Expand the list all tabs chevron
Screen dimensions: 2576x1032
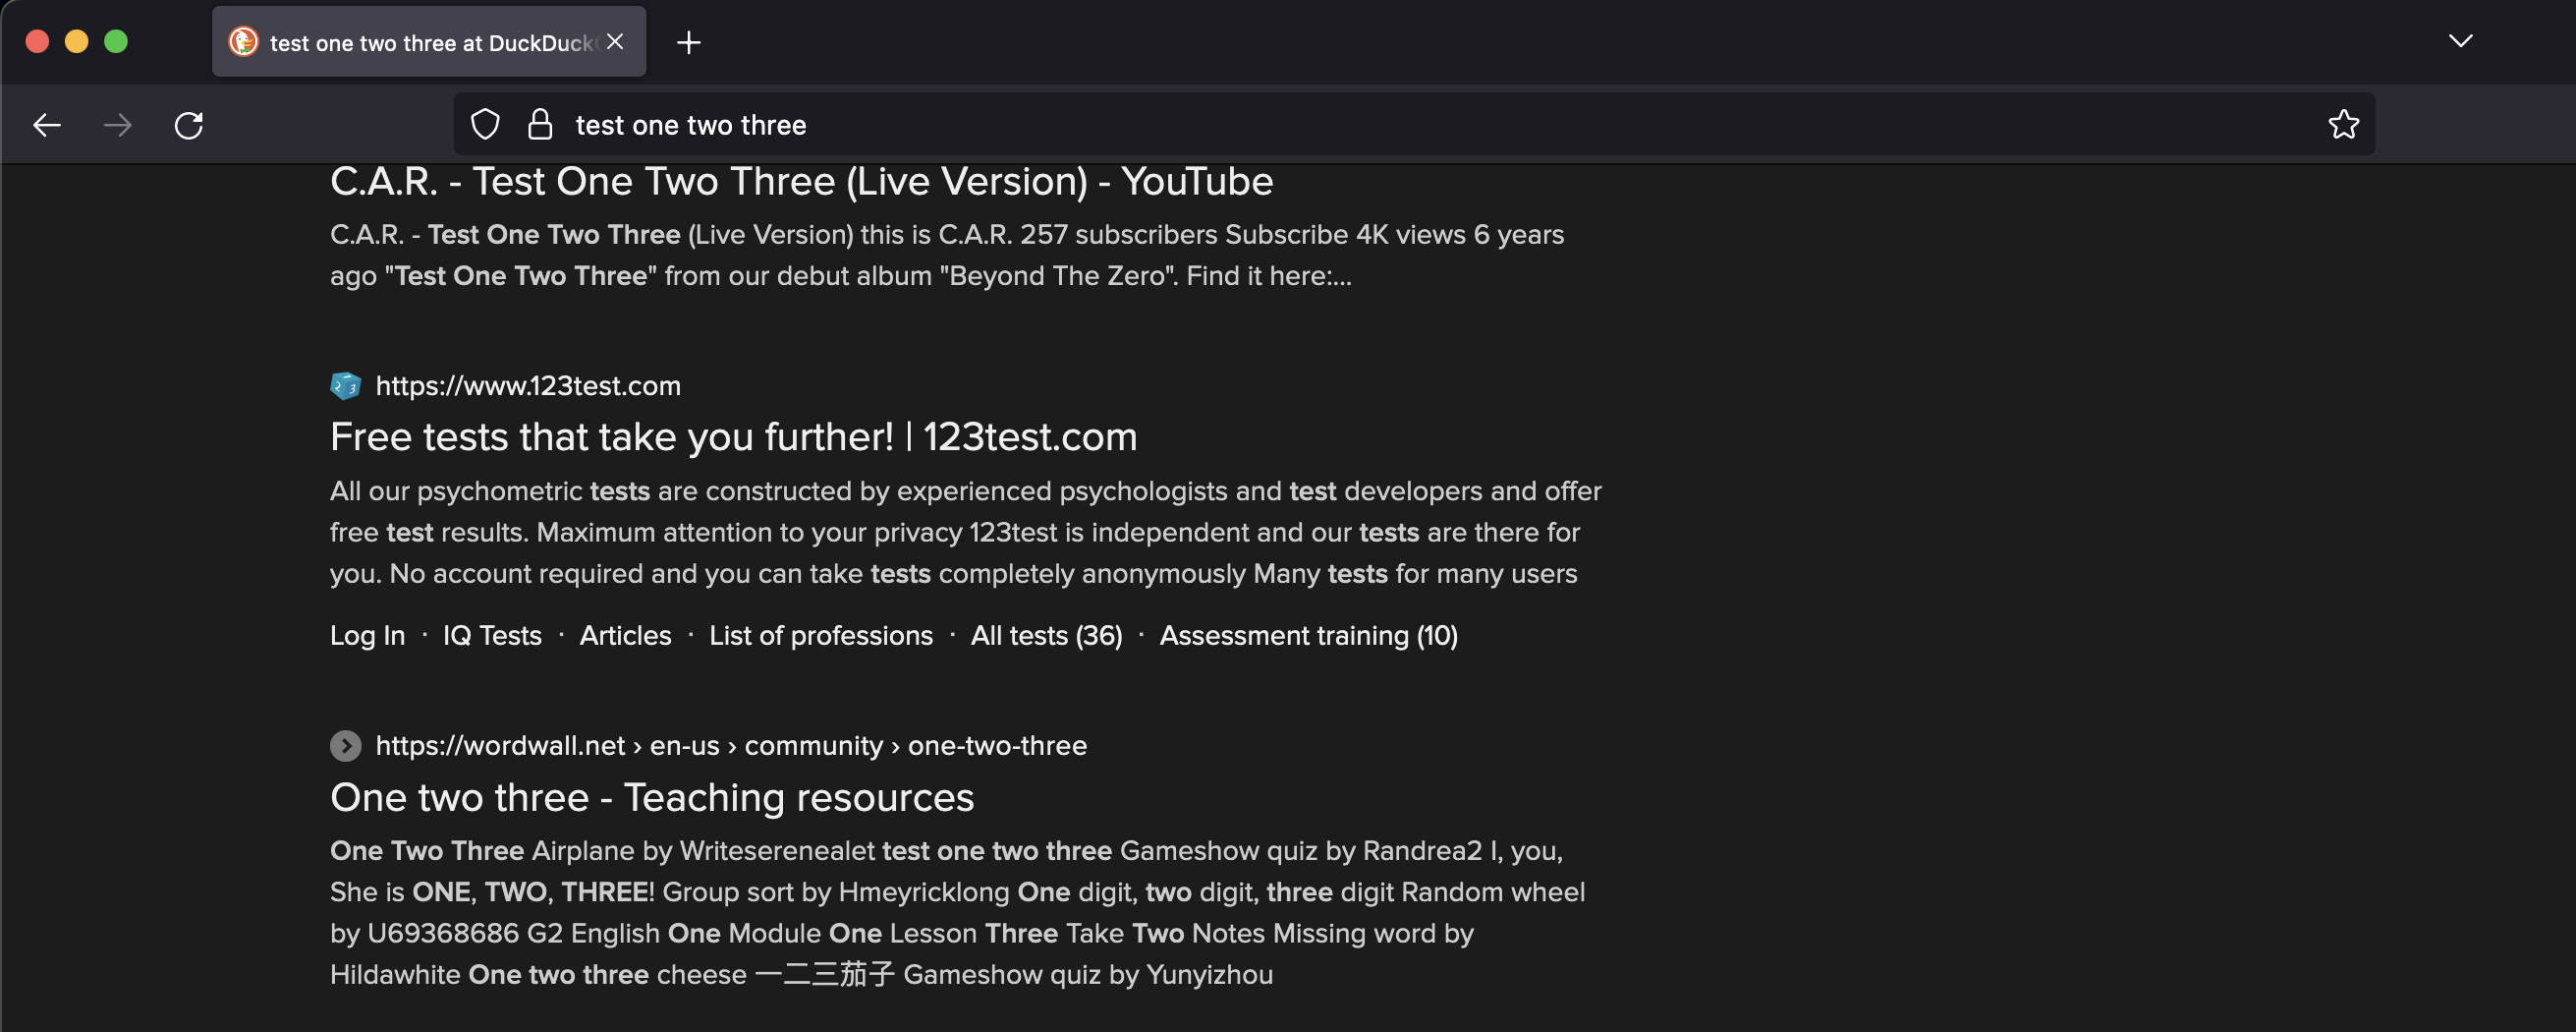2460,41
